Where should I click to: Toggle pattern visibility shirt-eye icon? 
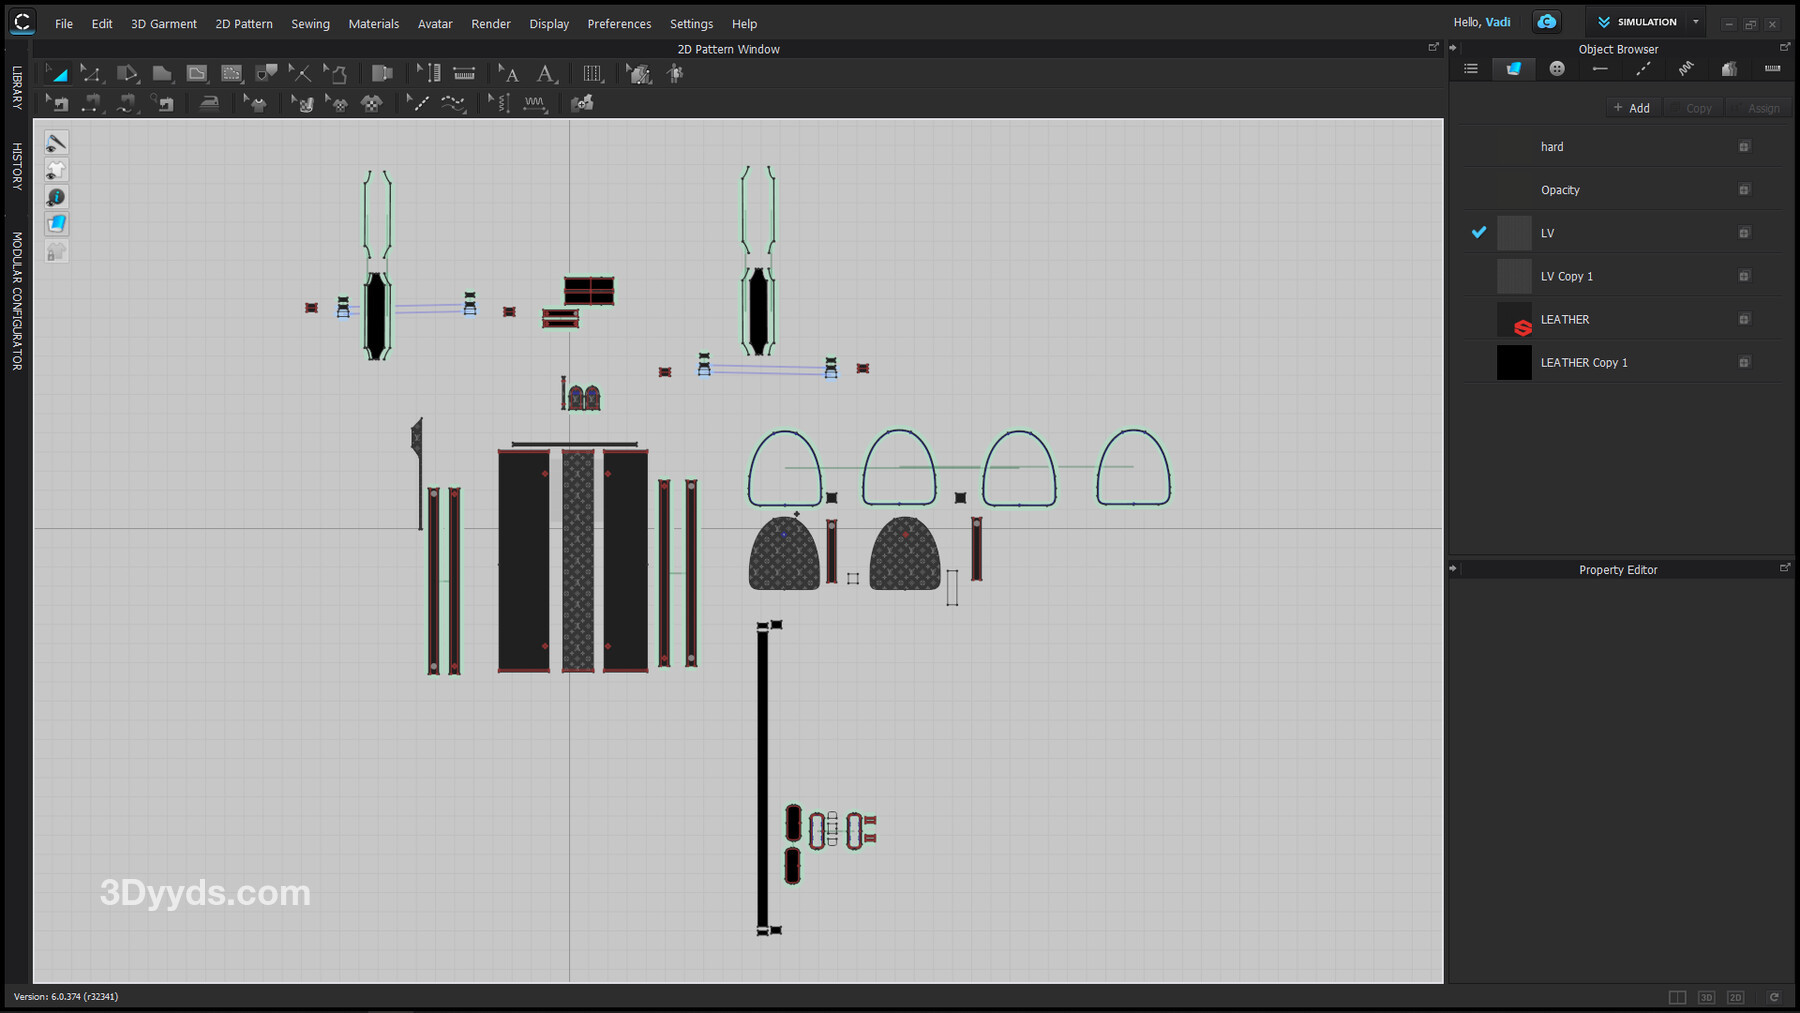[x=56, y=170]
